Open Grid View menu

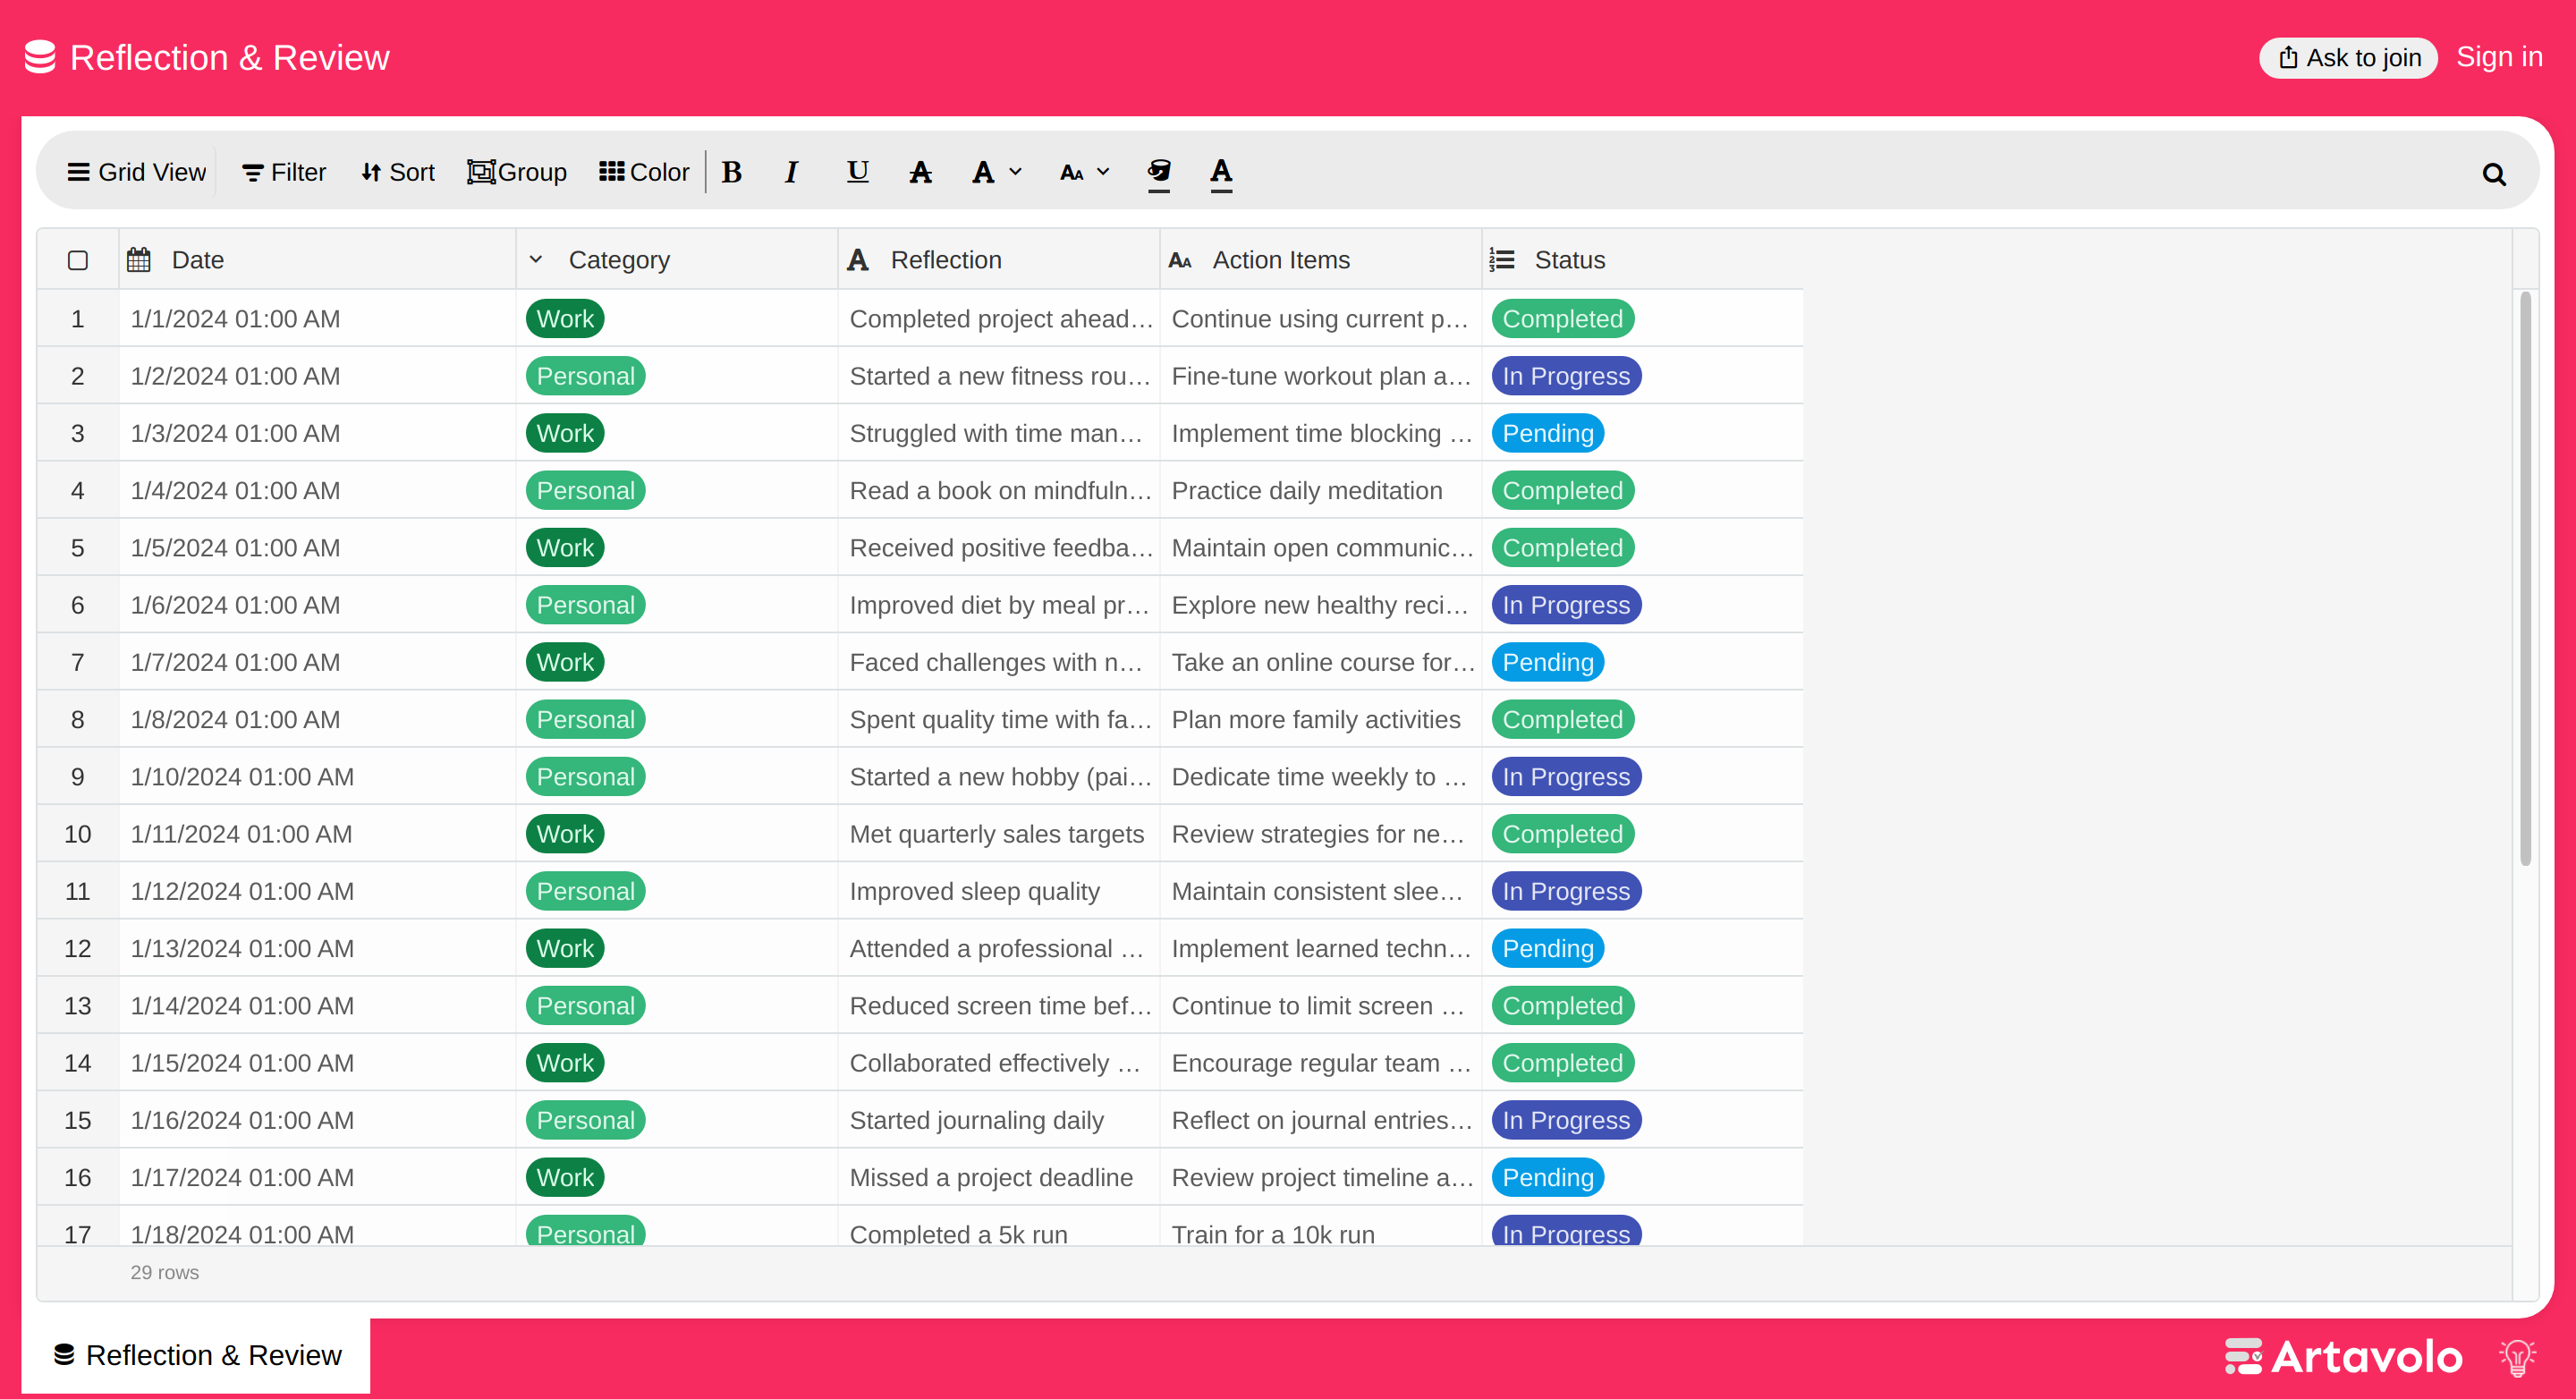point(136,172)
